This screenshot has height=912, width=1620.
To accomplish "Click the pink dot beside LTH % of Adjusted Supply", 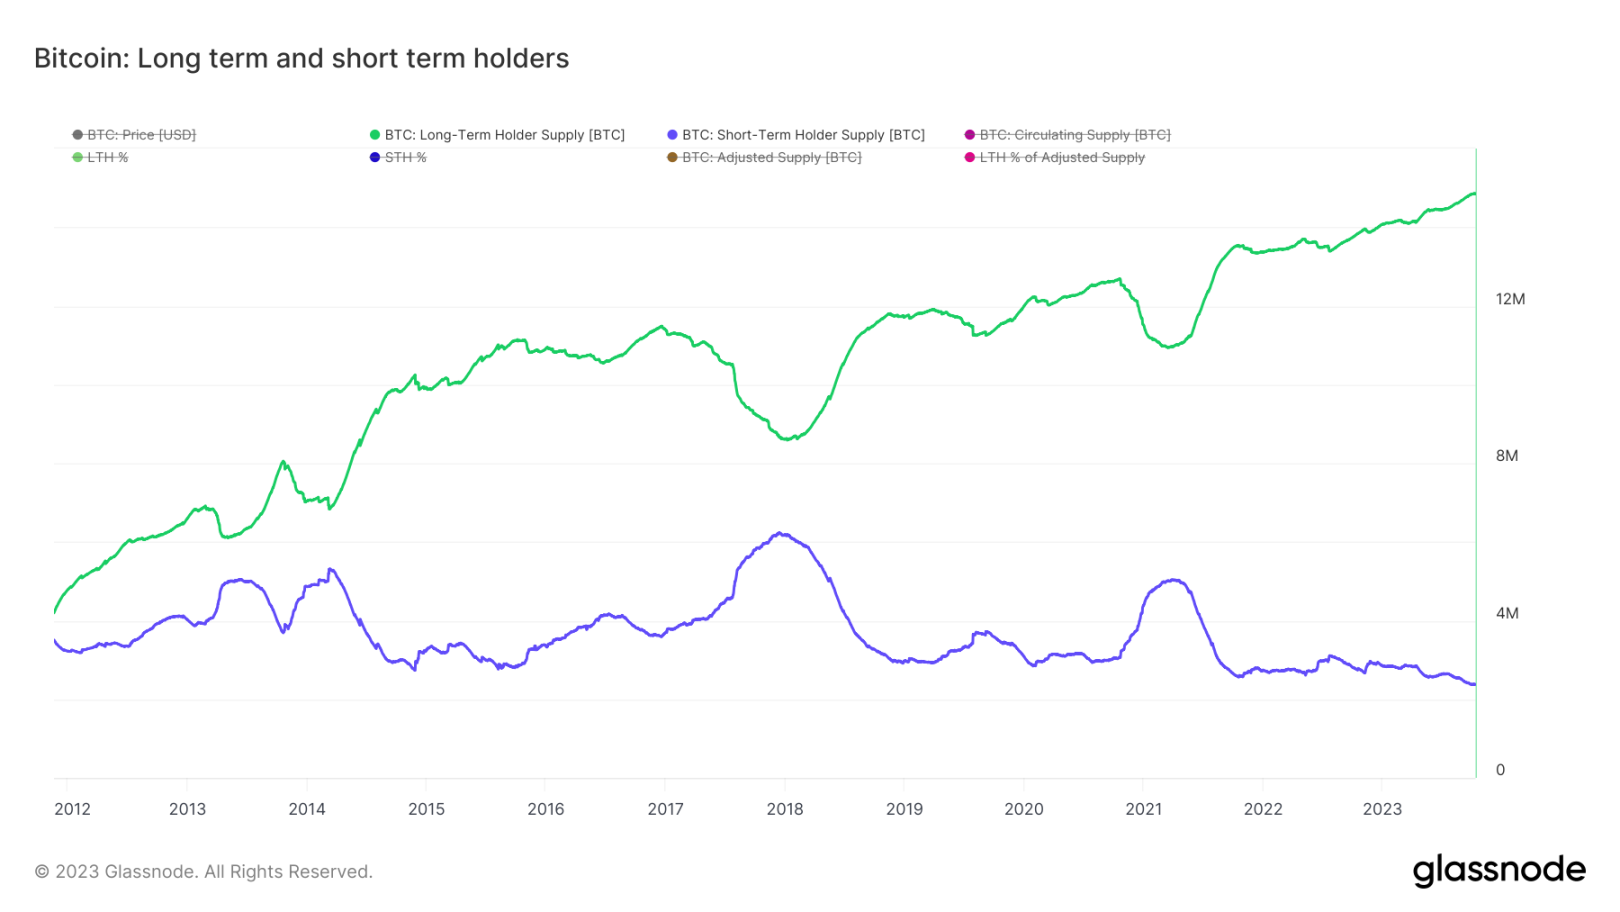I will click(969, 158).
